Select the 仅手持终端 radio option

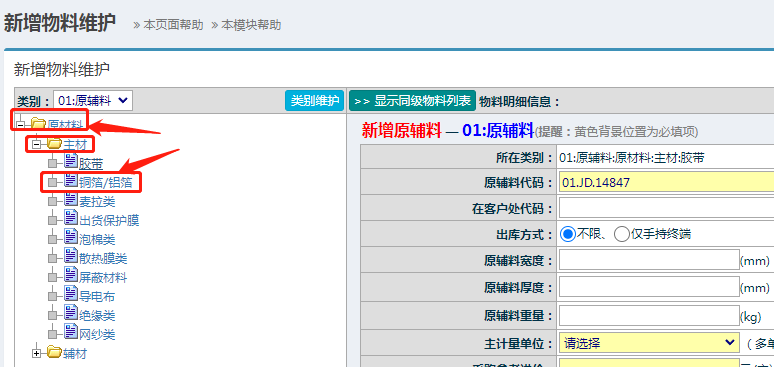(621, 234)
